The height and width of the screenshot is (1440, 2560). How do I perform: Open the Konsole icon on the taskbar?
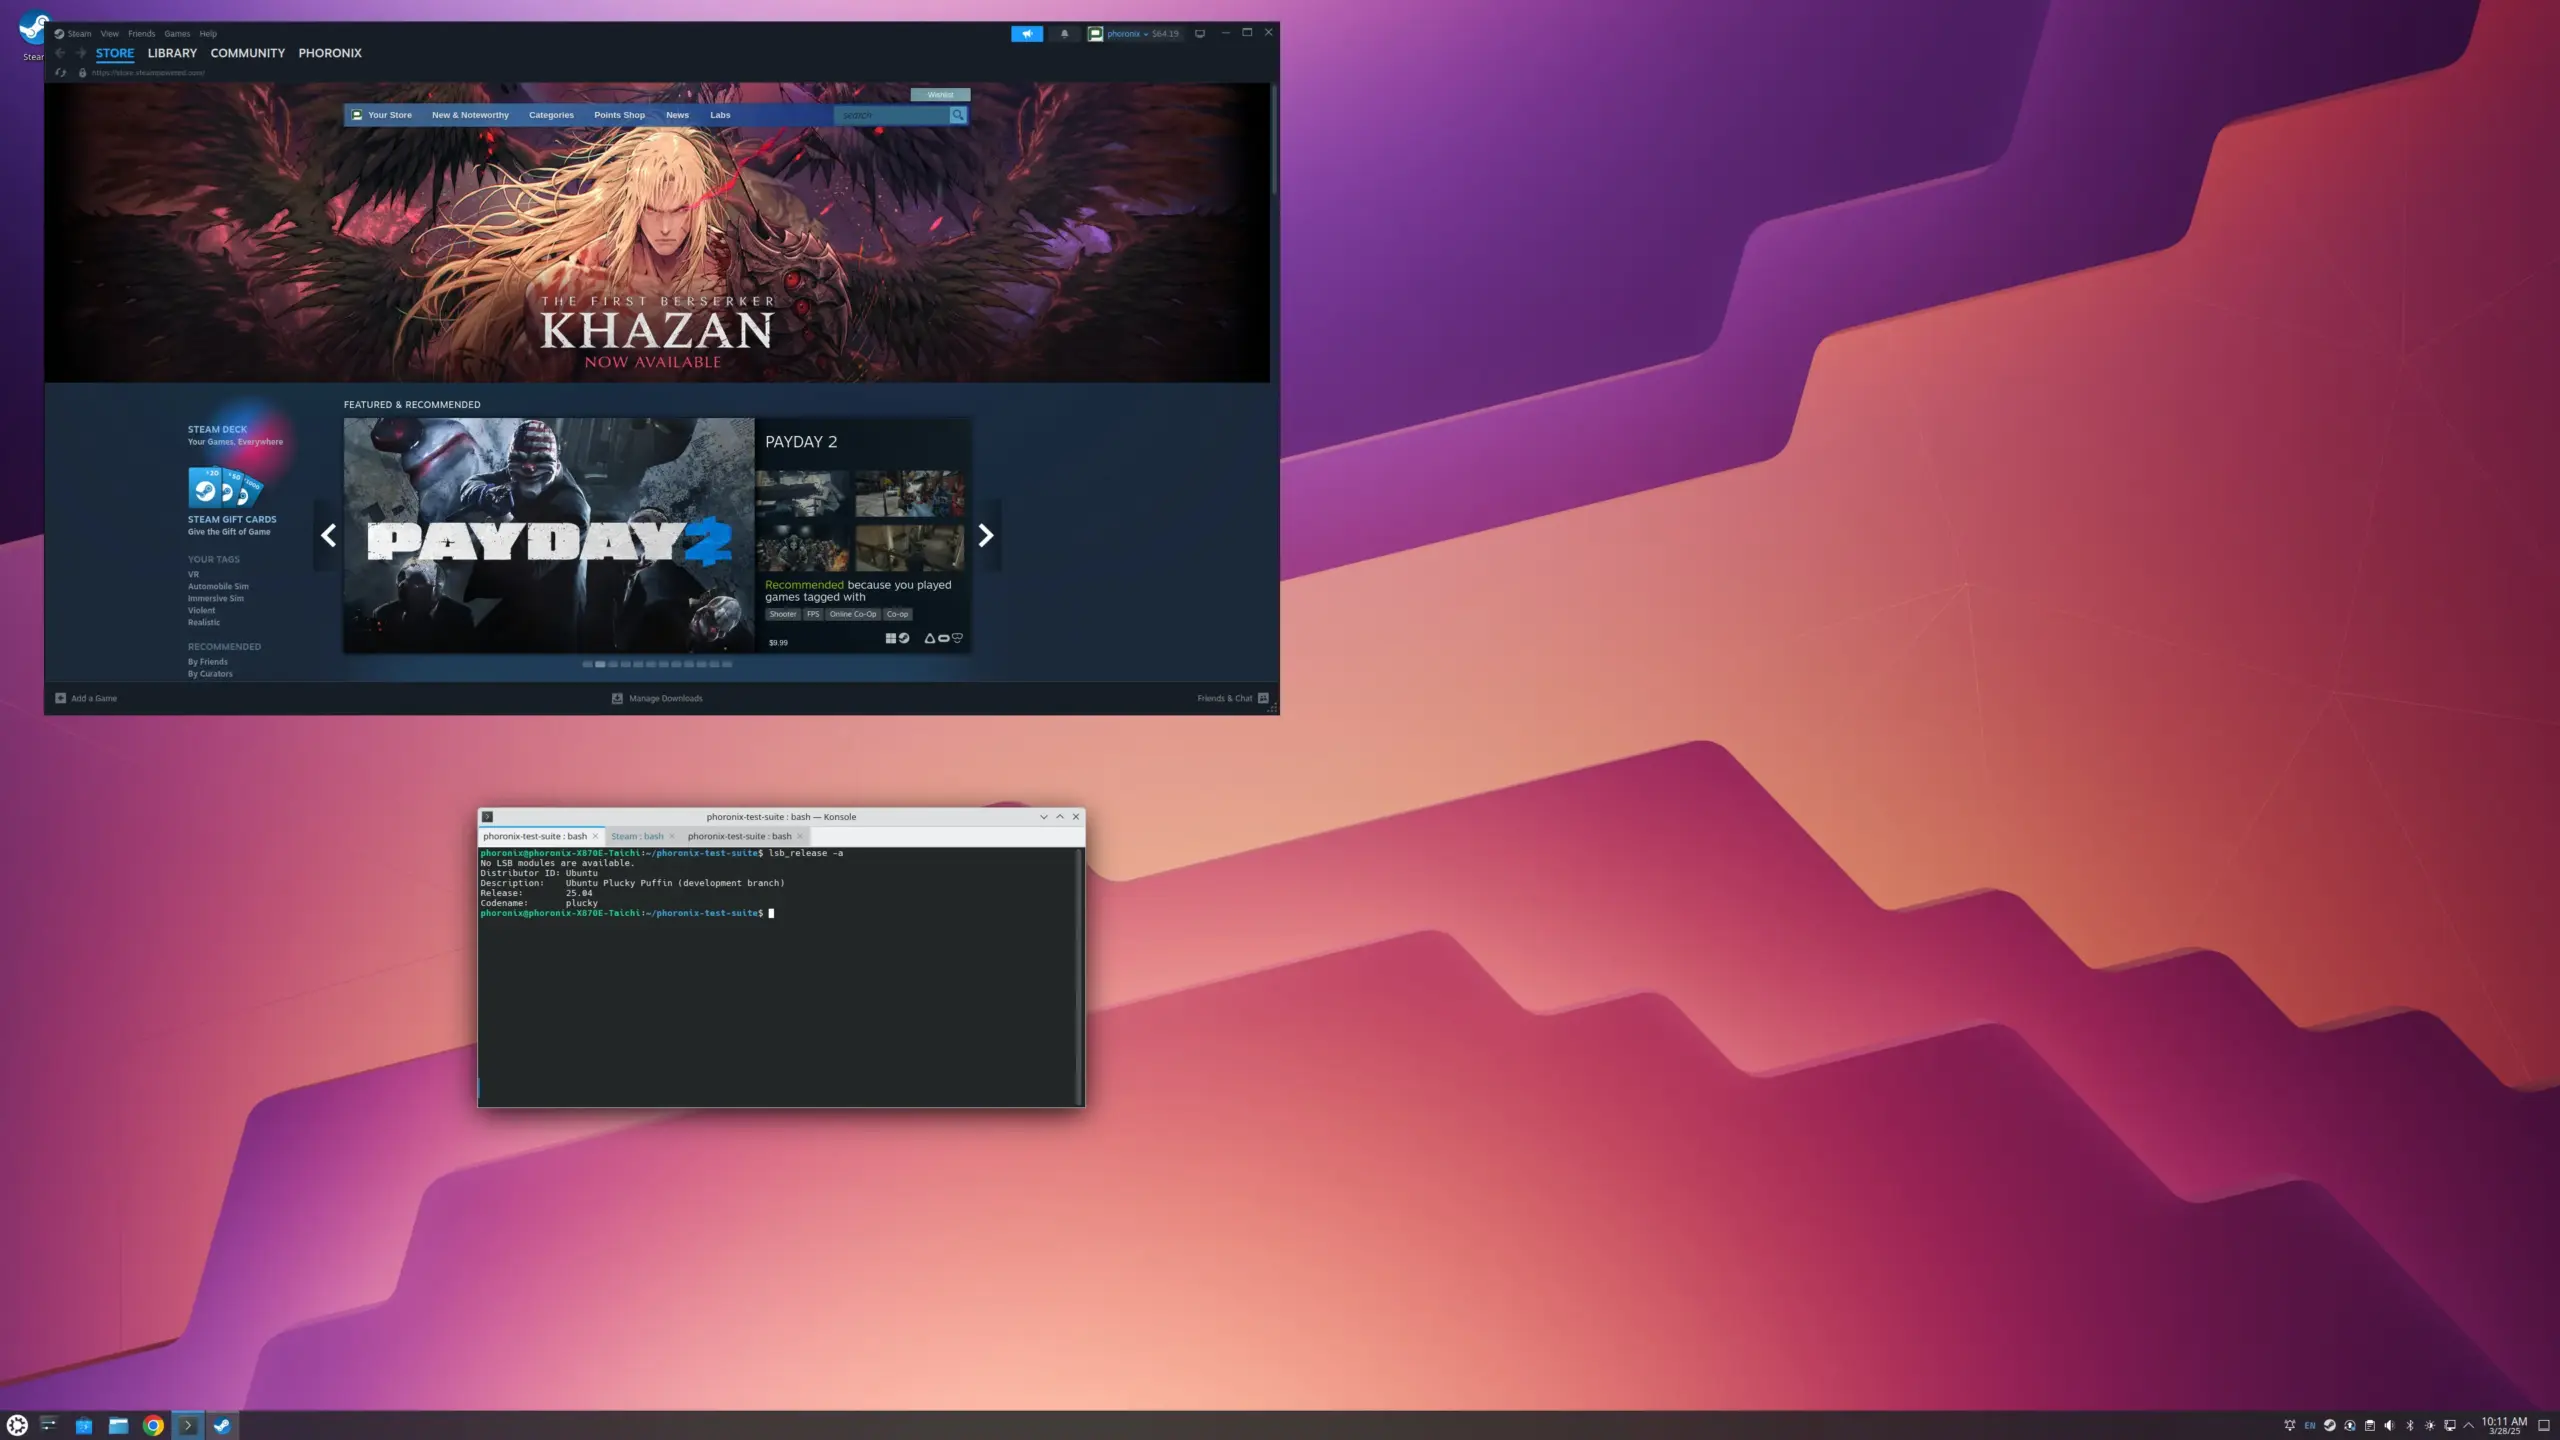tap(188, 1424)
